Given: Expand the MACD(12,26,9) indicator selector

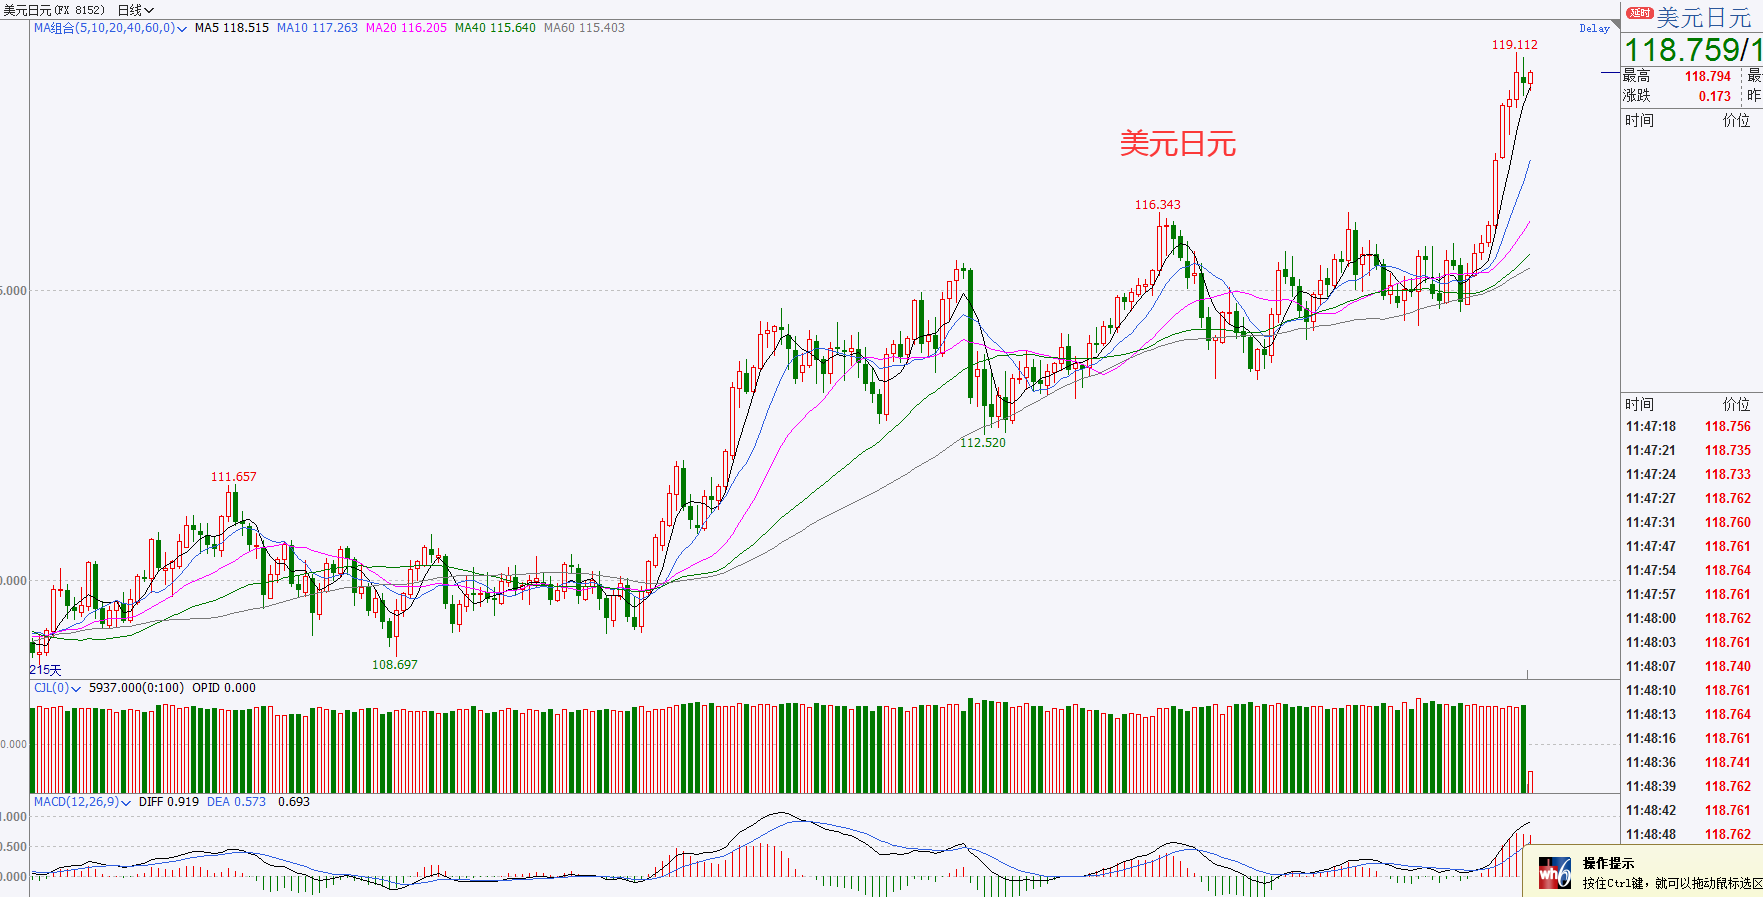Looking at the screenshot, I should (82, 802).
